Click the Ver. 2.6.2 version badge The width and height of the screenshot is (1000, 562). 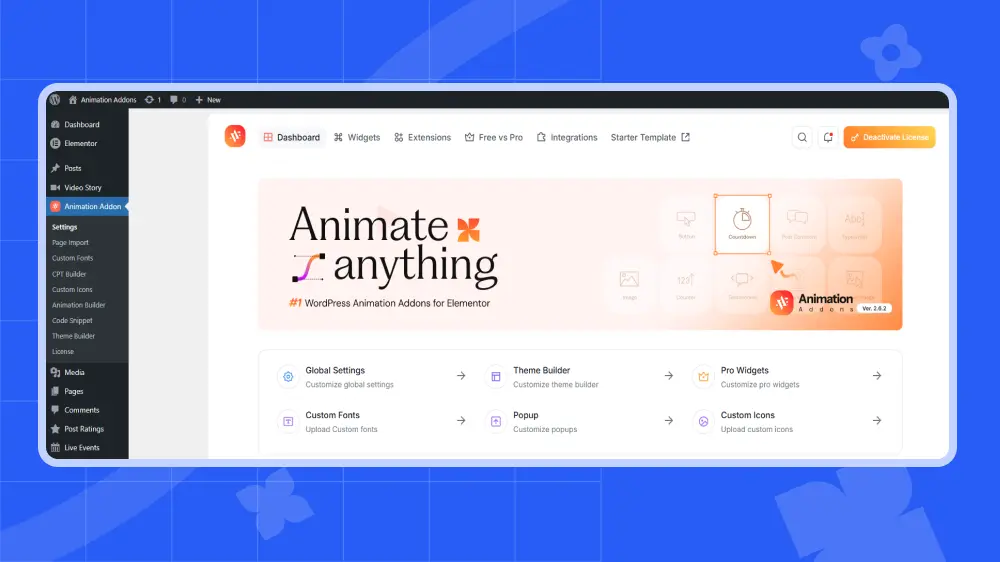[874, 308]
